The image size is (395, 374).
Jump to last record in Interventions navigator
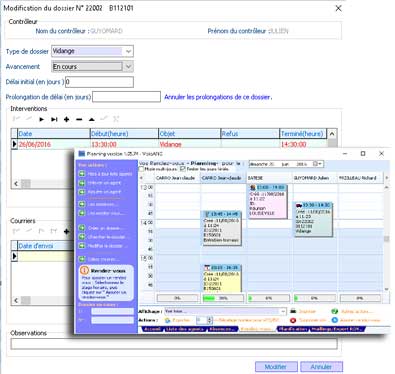tap(54, 119)
